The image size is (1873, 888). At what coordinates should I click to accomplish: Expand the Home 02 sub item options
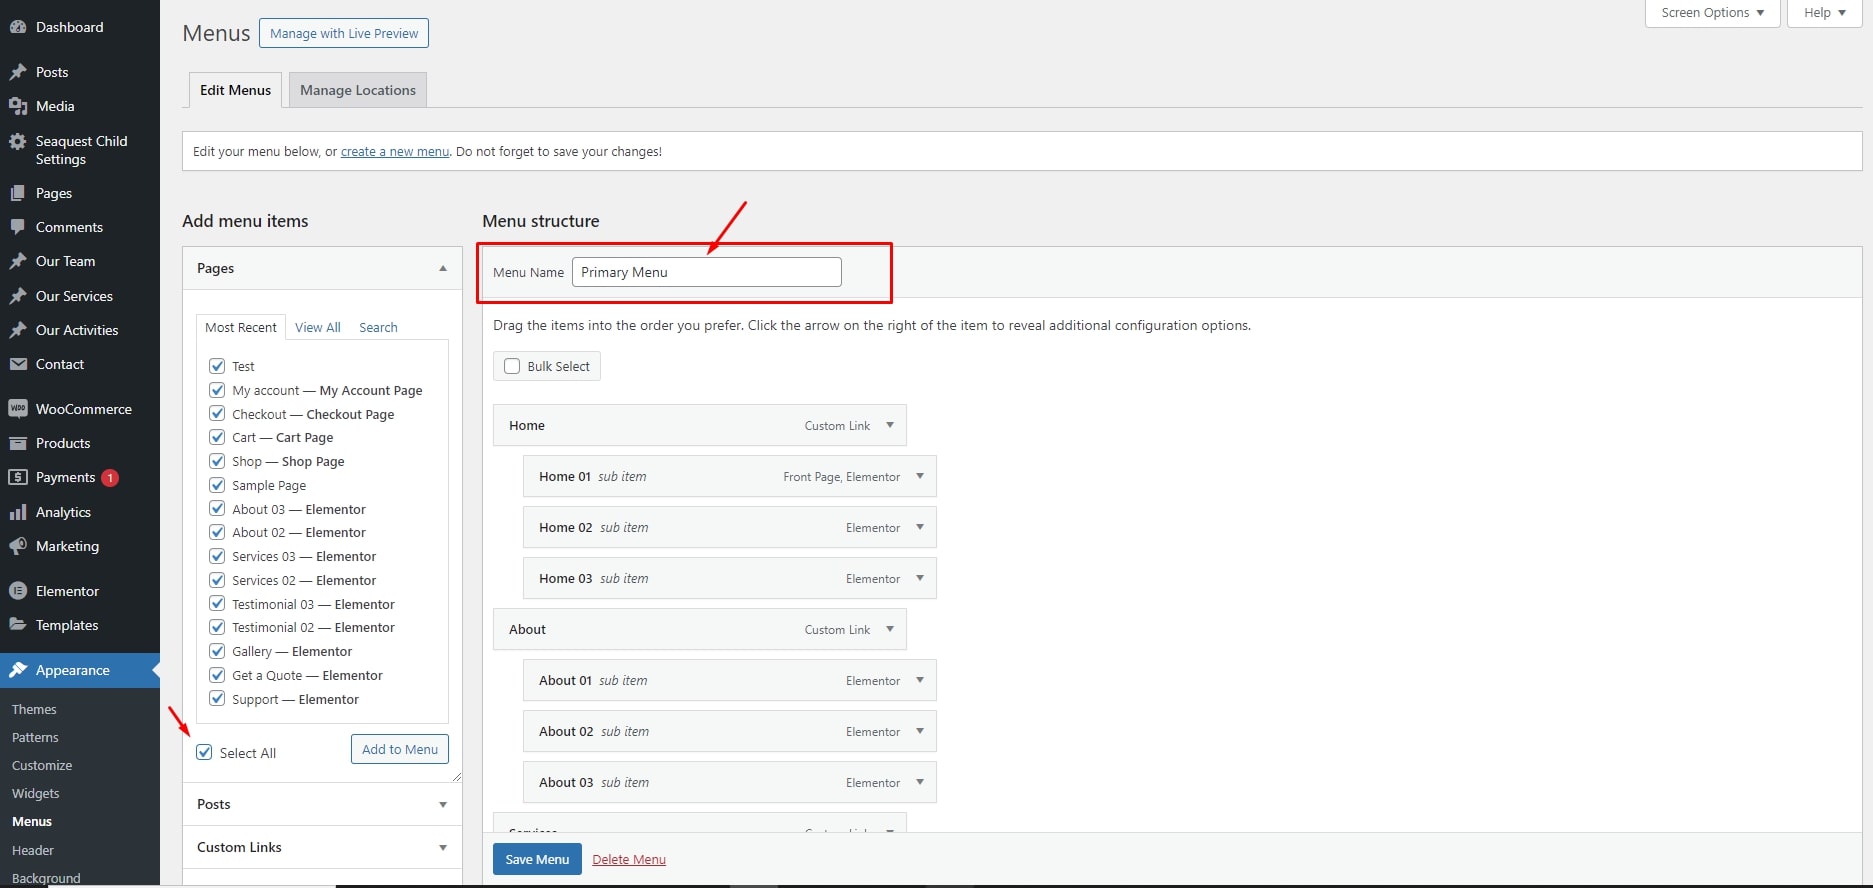[x=920, y=527]
